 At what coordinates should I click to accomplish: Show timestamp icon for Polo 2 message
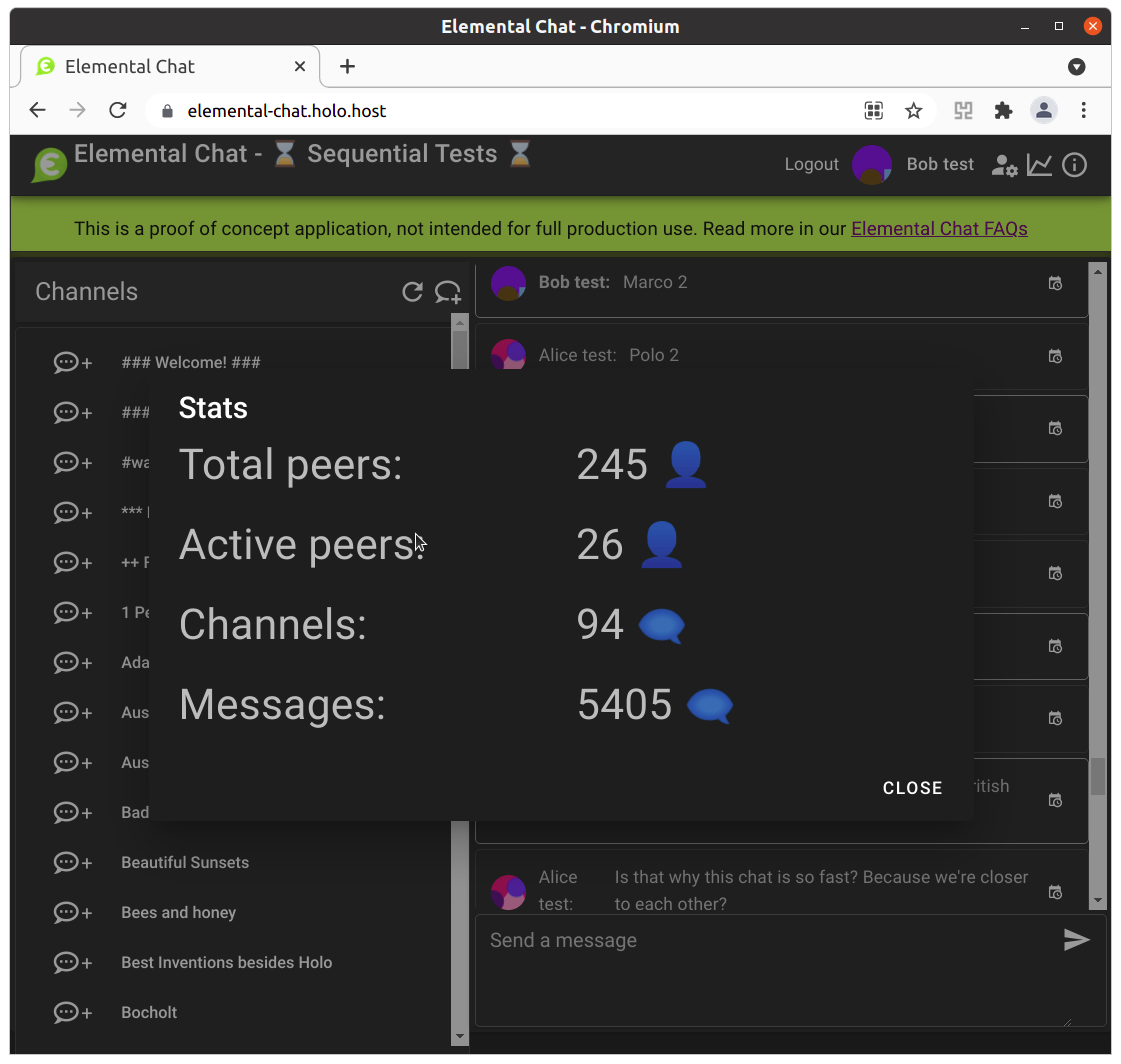point(1055,356)
